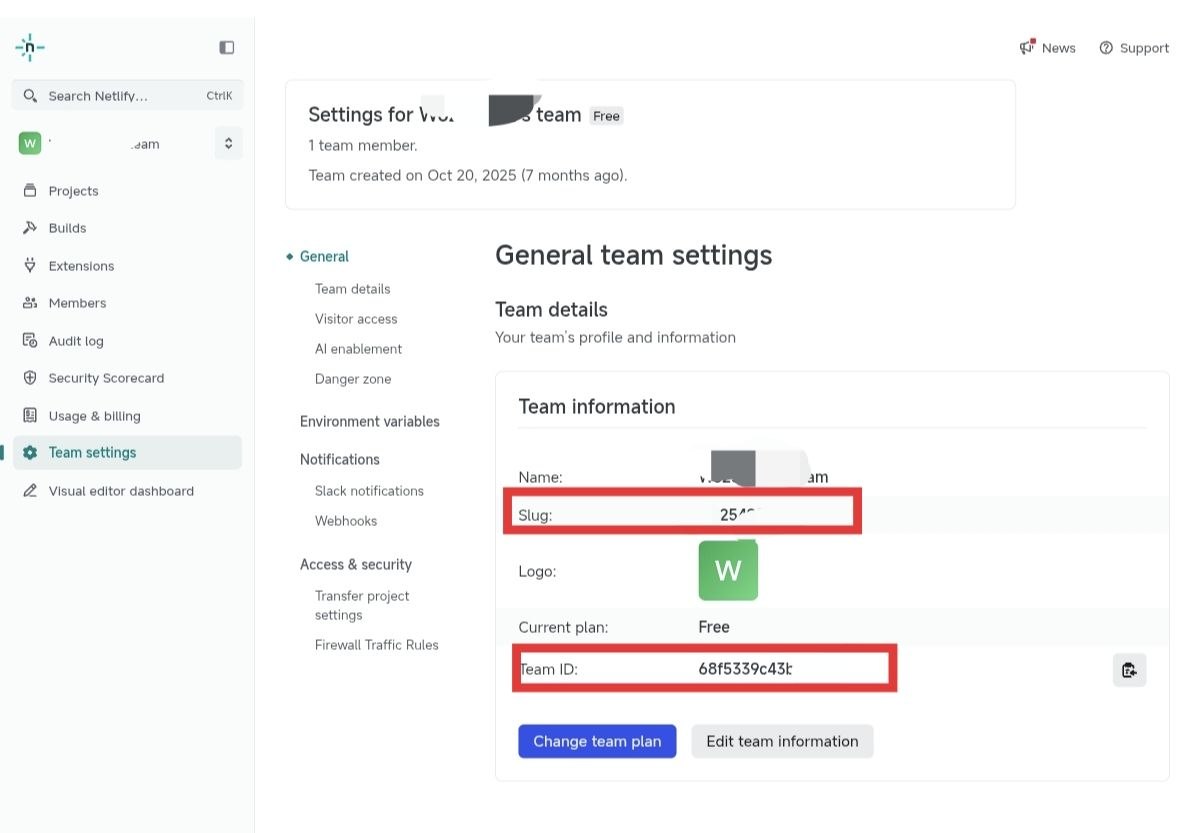Jump to Team details subsection
Screen dimensions: 1199x833
pos(353,288)
